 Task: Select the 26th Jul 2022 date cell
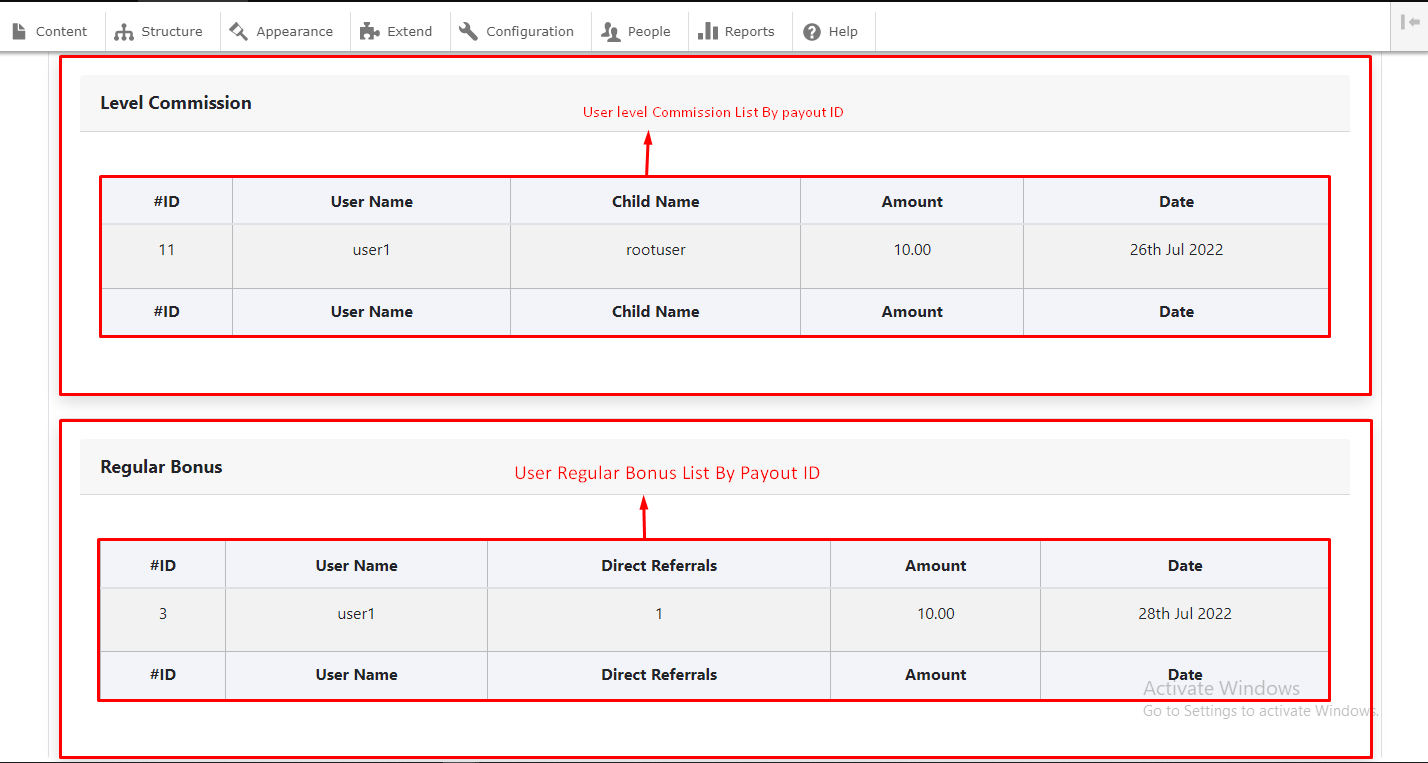pyautogui.click(x=1176, y=250)
